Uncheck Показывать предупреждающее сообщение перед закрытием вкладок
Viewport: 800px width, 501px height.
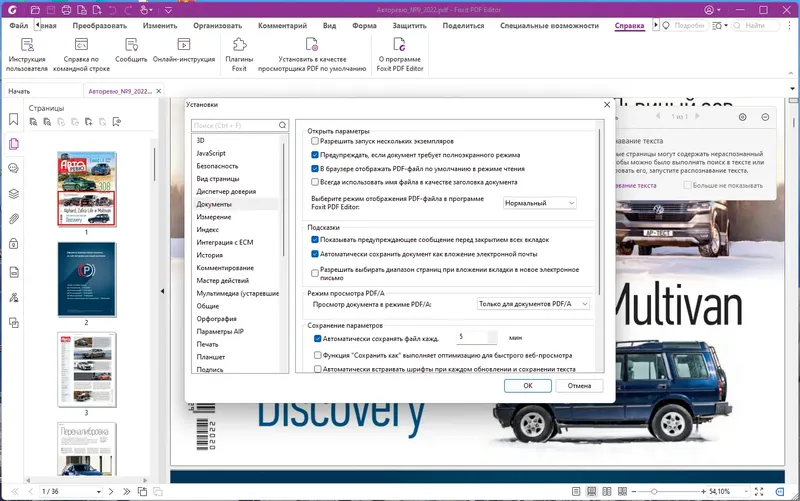[315, 239]
